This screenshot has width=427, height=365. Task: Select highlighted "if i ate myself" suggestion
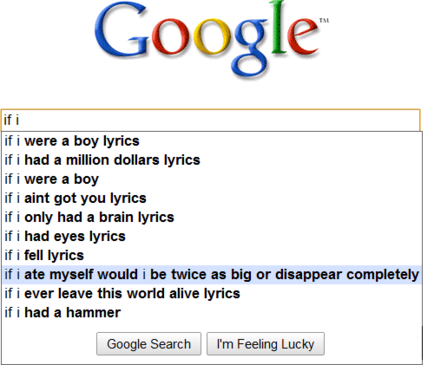pyautogui.click(x=212, y=274)
